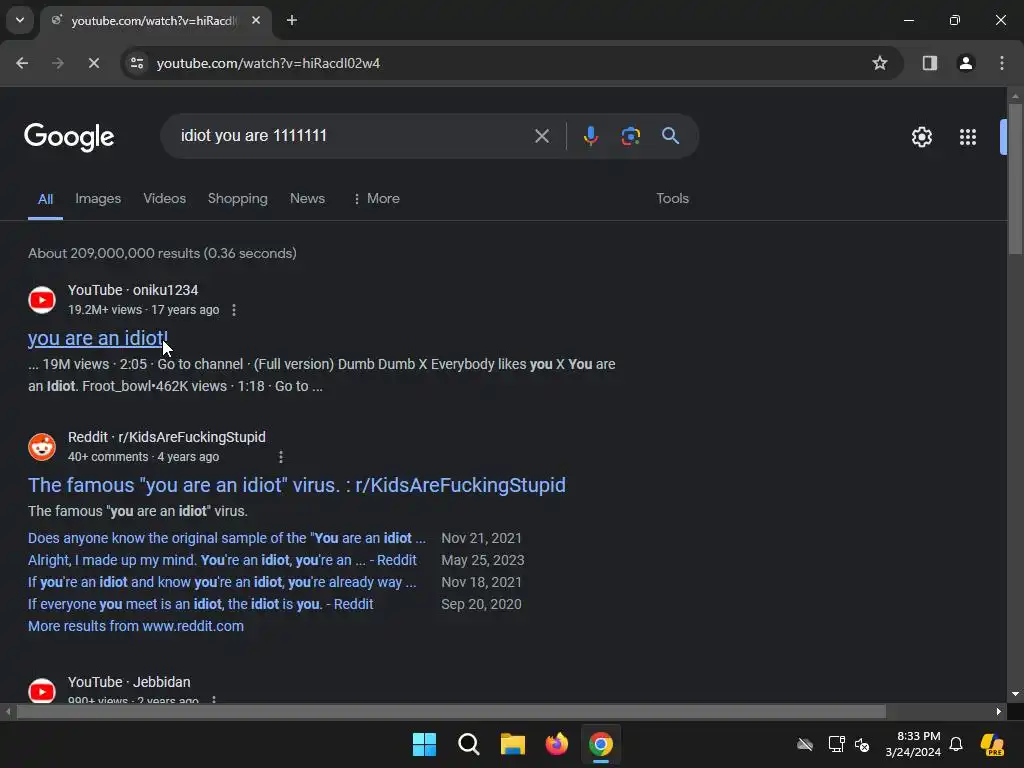Switch to News tab
The image size is (1024, 768).
[x=307, y=199]
